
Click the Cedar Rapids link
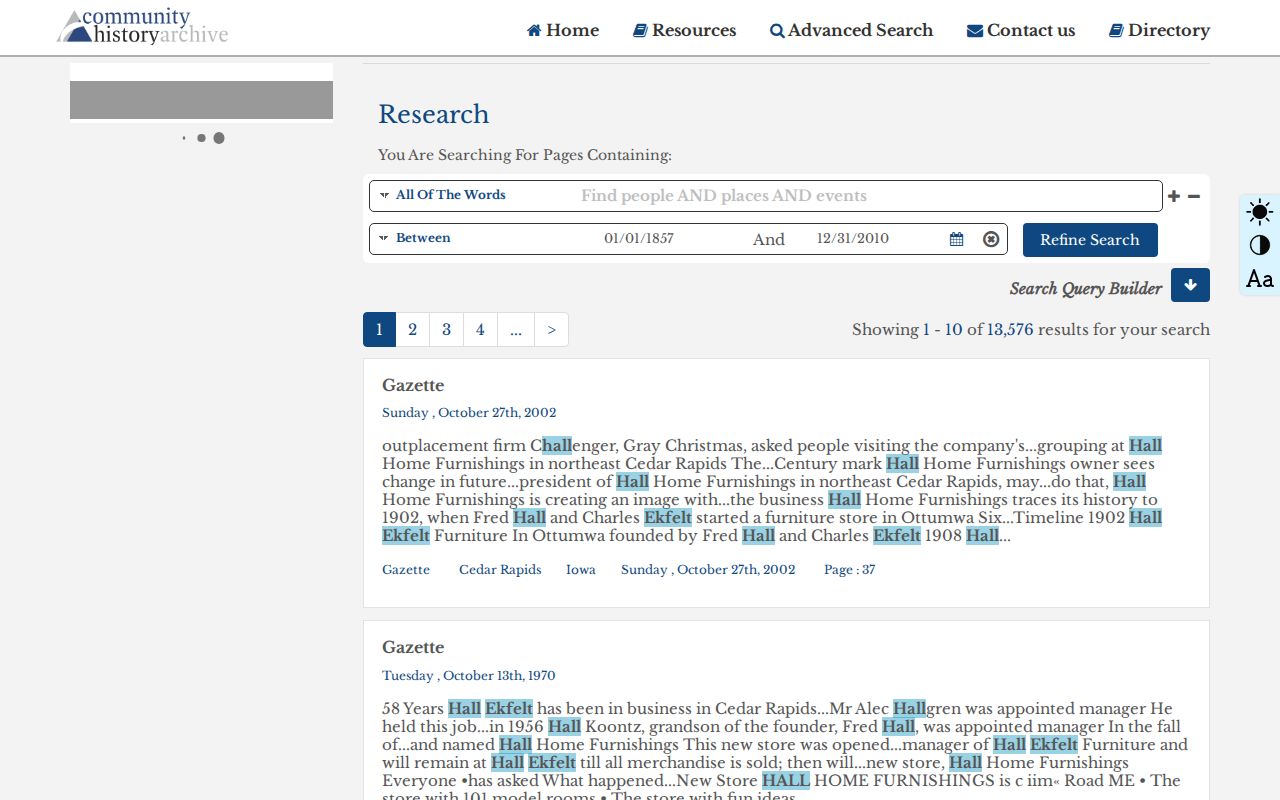(500, 570)
